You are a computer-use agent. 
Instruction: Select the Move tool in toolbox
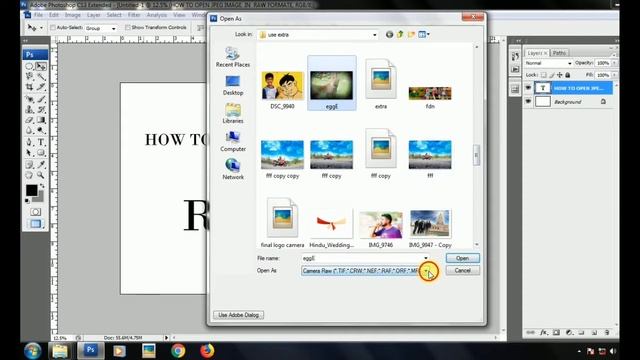click(41, 66)
